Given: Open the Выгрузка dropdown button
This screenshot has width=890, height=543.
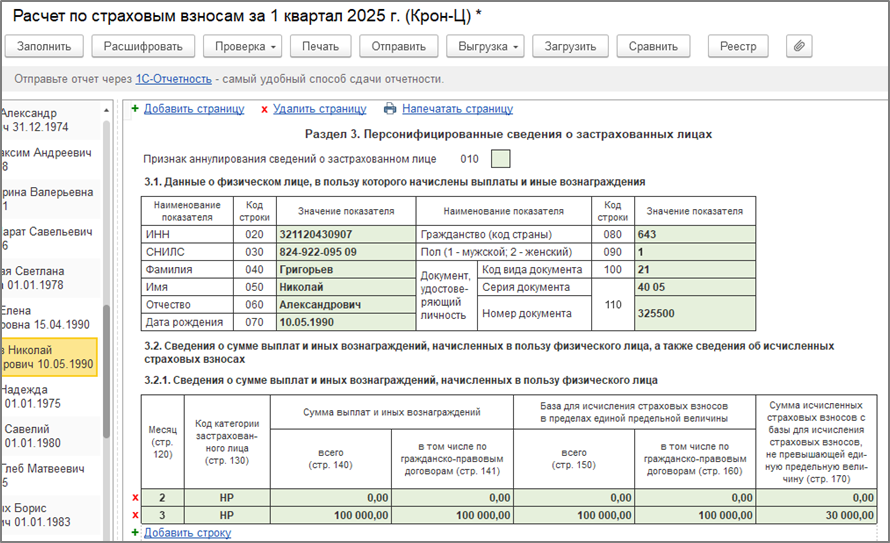Looking at the screenshot, I should click(x=485, y=46).
